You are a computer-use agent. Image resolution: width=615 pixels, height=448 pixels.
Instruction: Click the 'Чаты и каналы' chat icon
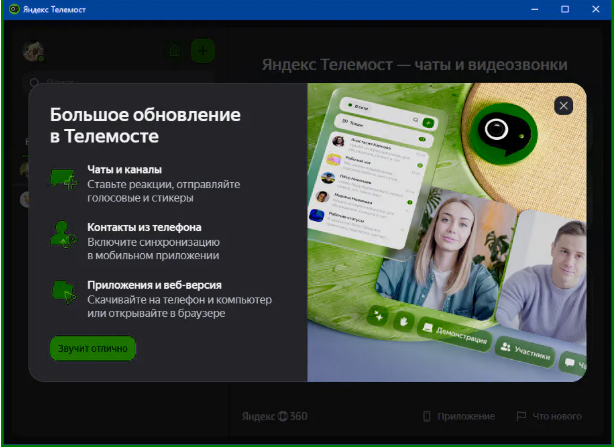pos(64,179)
